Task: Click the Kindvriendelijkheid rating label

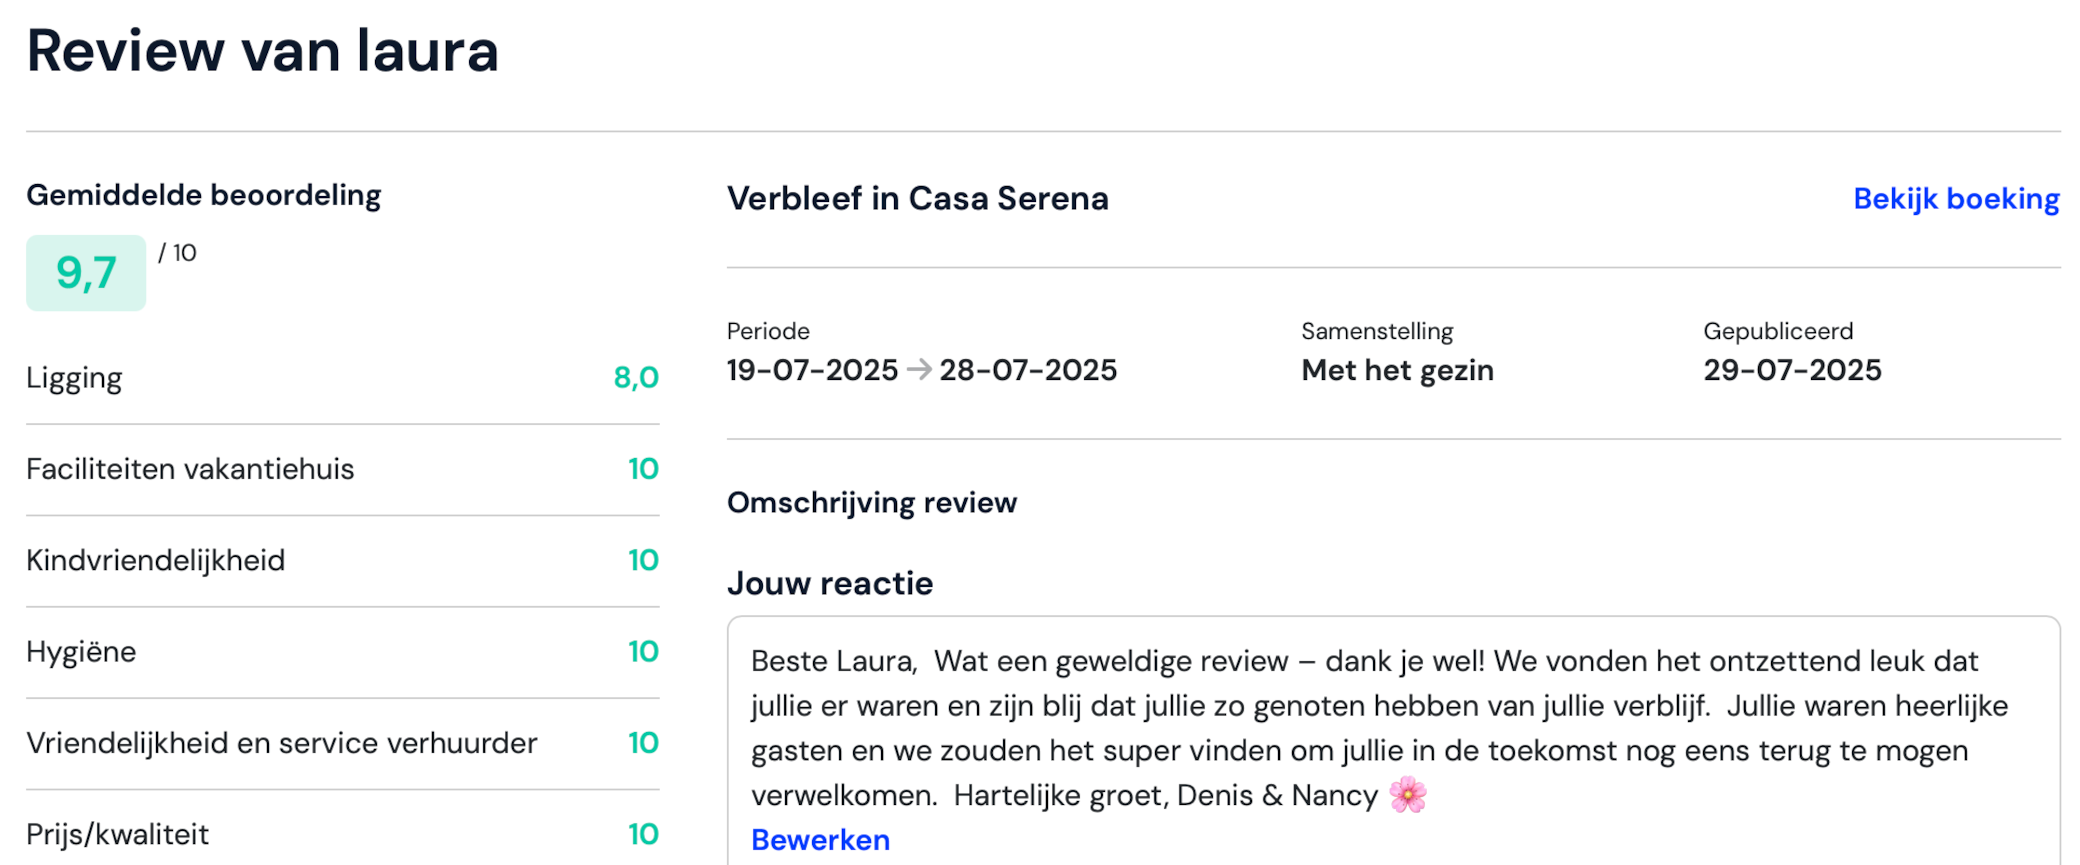Action: [155, 560]
